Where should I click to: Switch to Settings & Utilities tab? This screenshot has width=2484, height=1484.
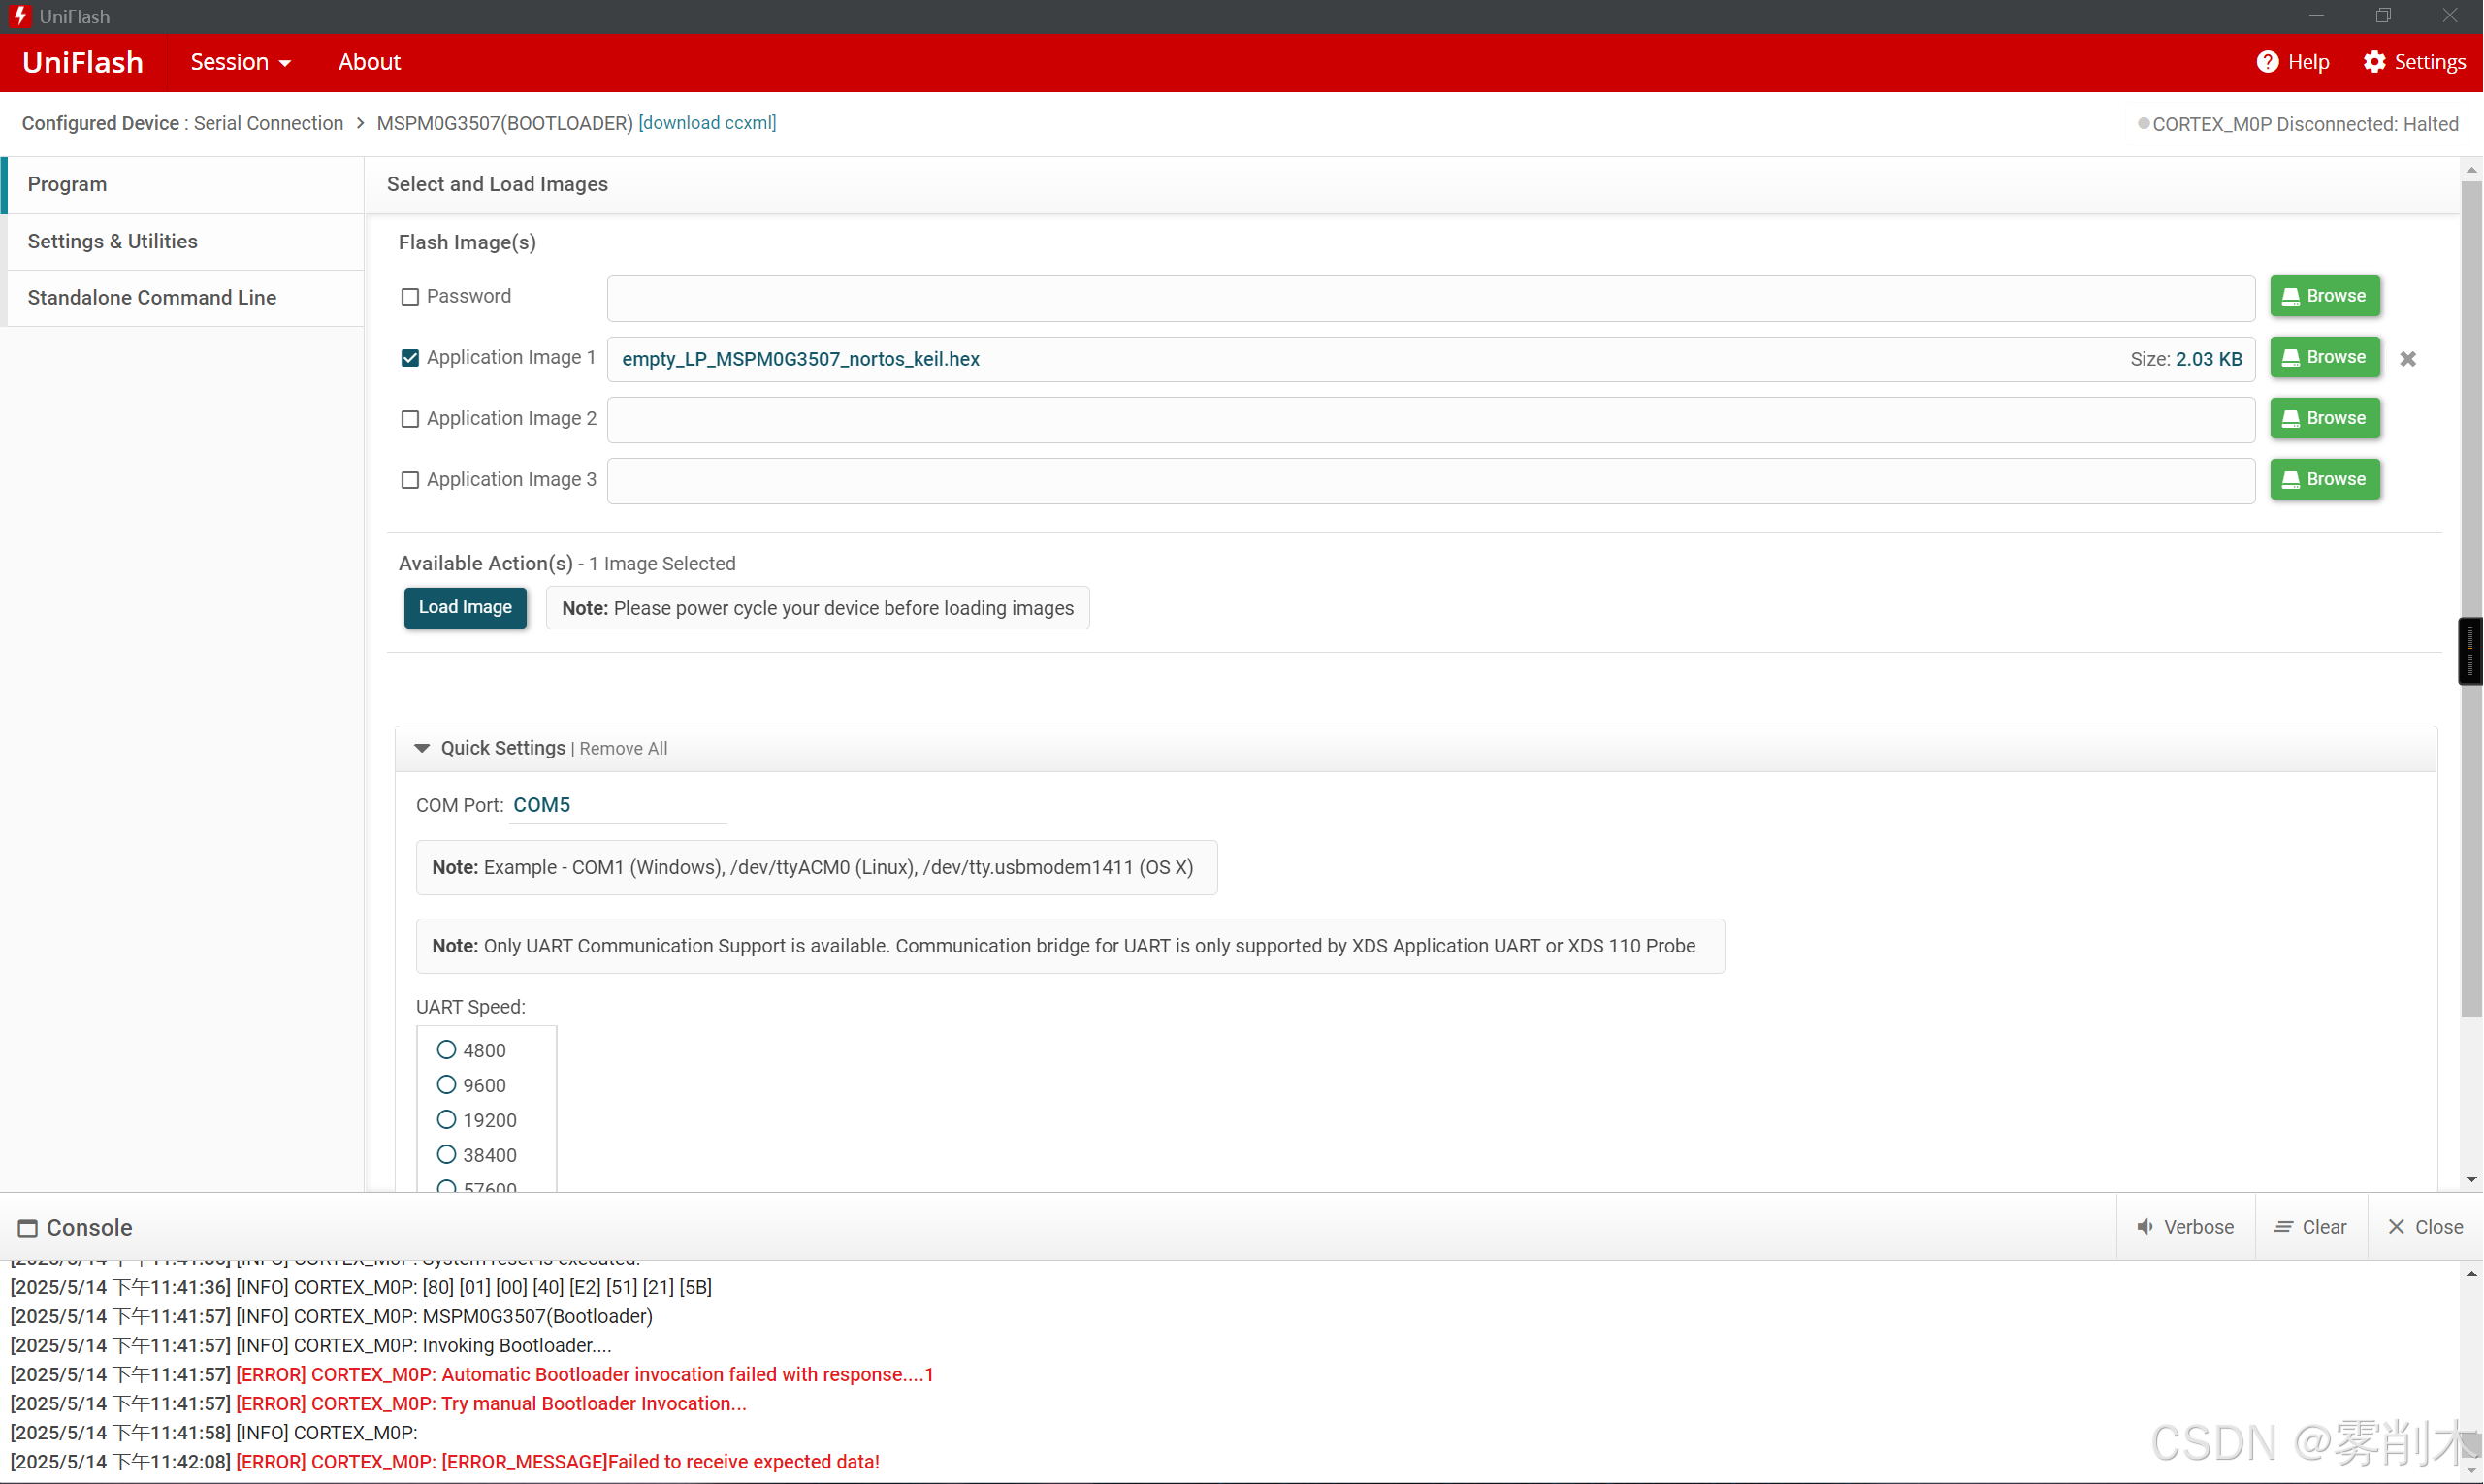[x=184, y=241]
